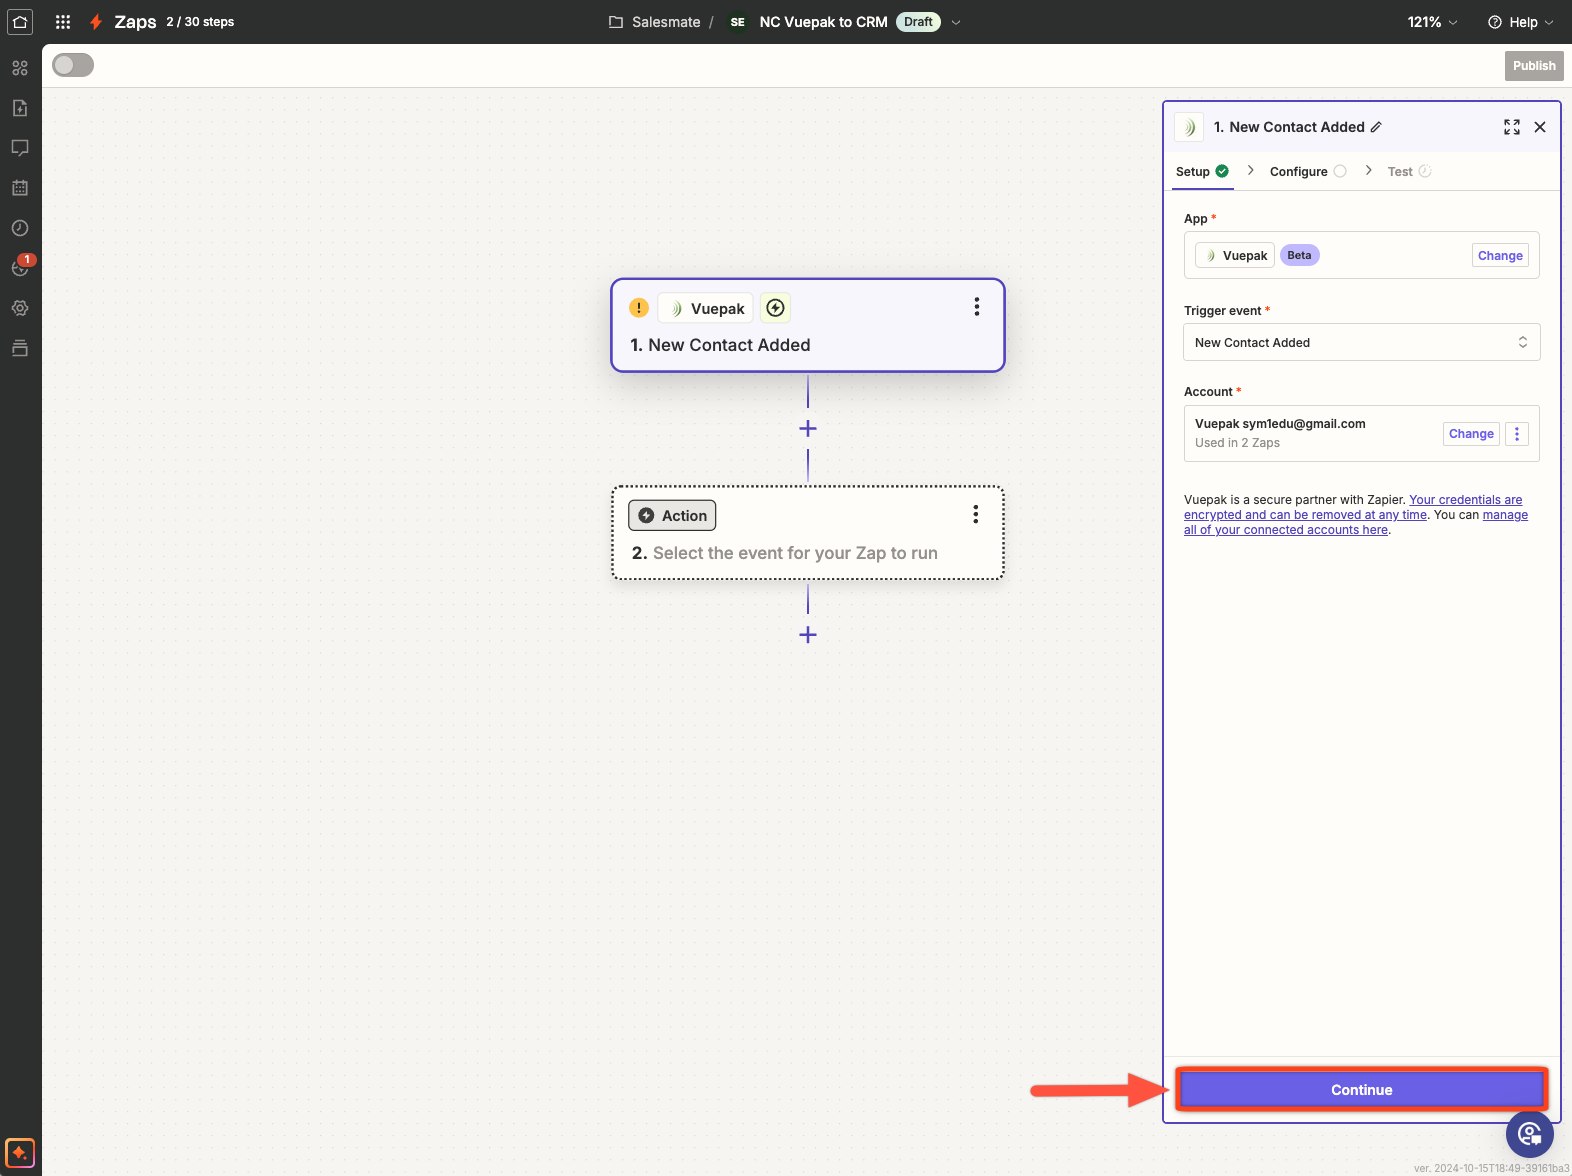Toggle the Zap on/off switch
Screen dimensions: 1572x1176
pos(73,65)
